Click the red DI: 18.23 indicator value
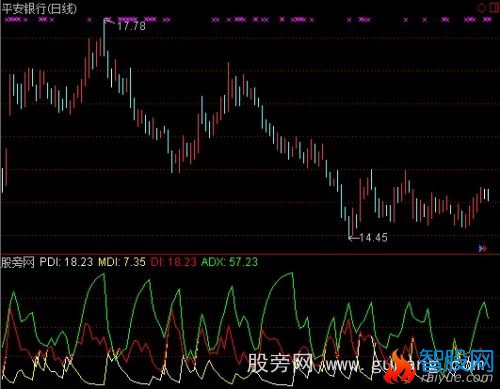Screen dimensions: 500x389 (174, 262)
